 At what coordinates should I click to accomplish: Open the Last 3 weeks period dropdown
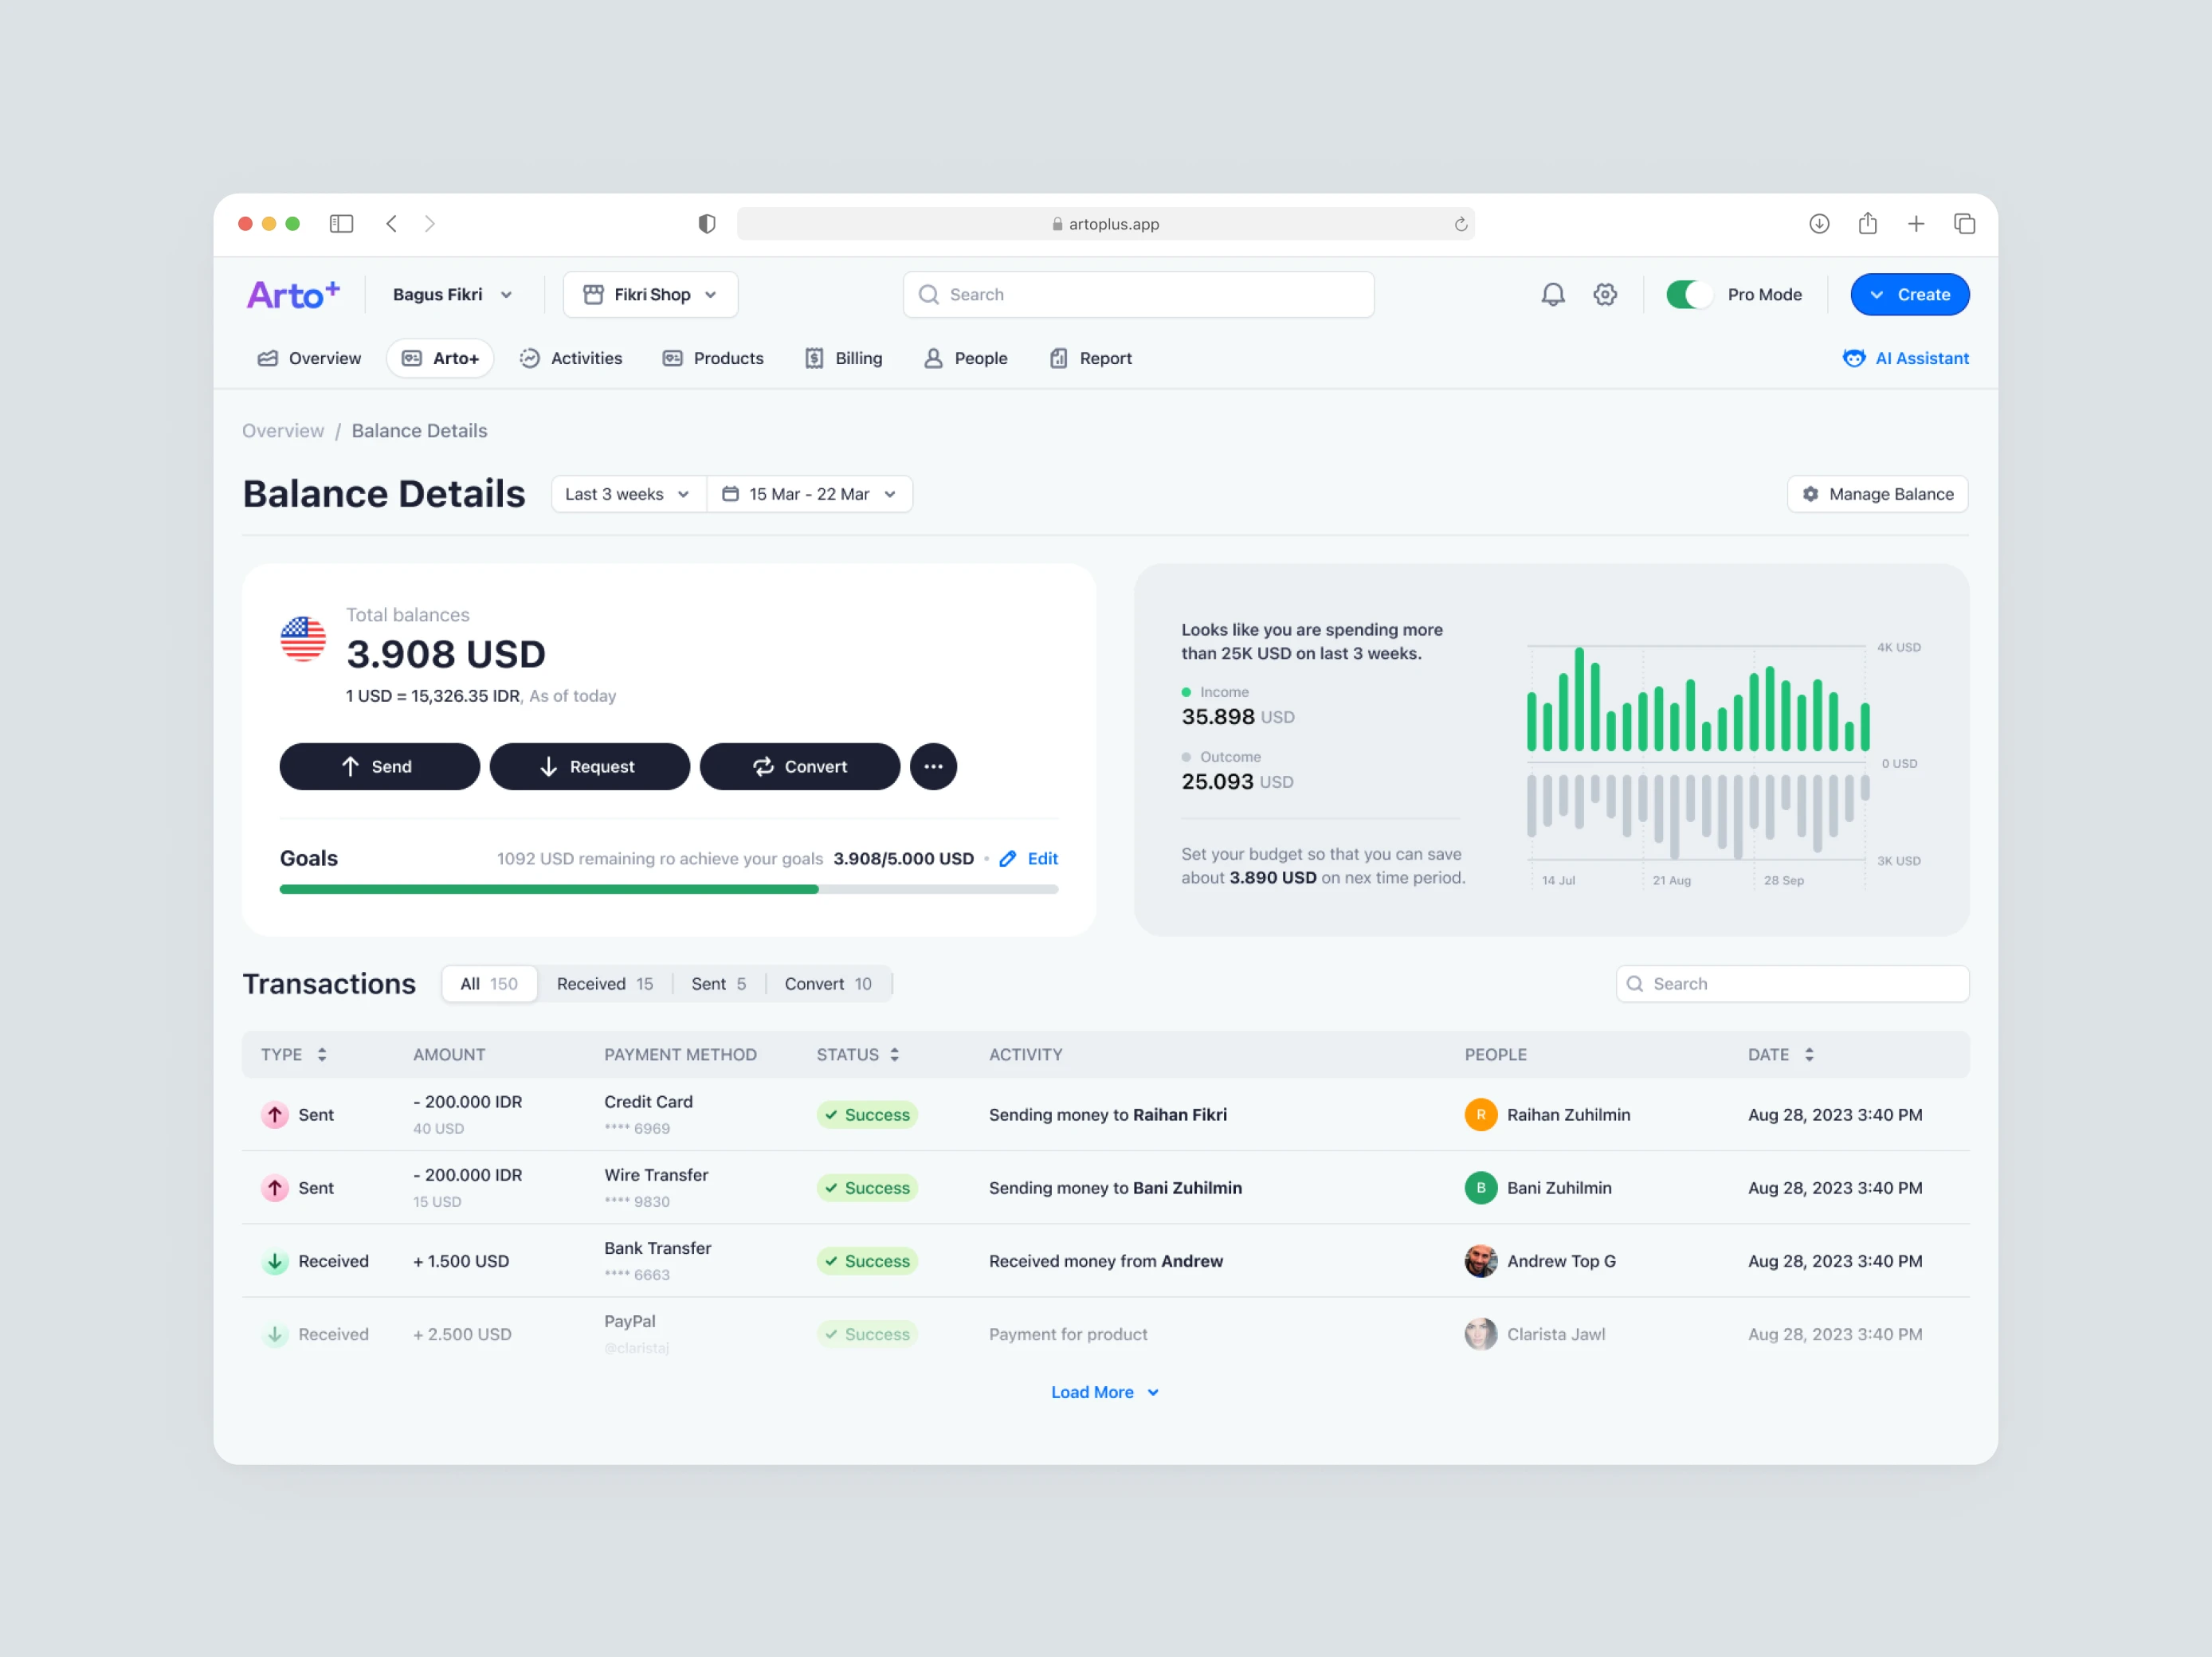(x=628, y=494)
